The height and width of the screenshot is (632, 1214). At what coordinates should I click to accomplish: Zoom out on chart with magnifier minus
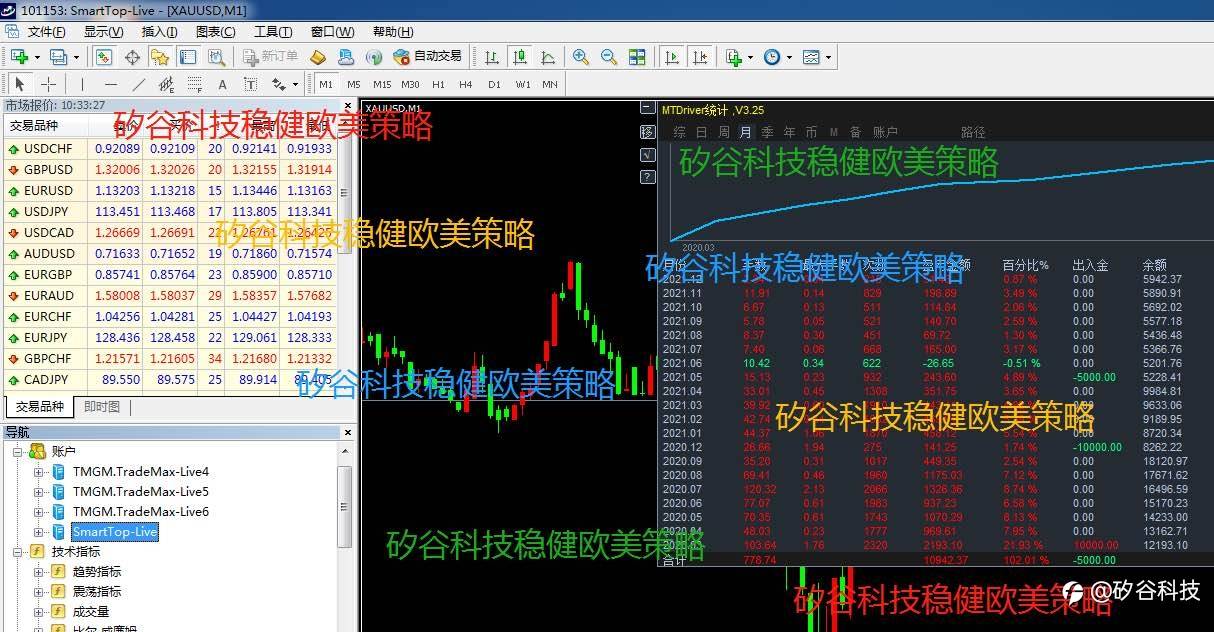[608, 57]
